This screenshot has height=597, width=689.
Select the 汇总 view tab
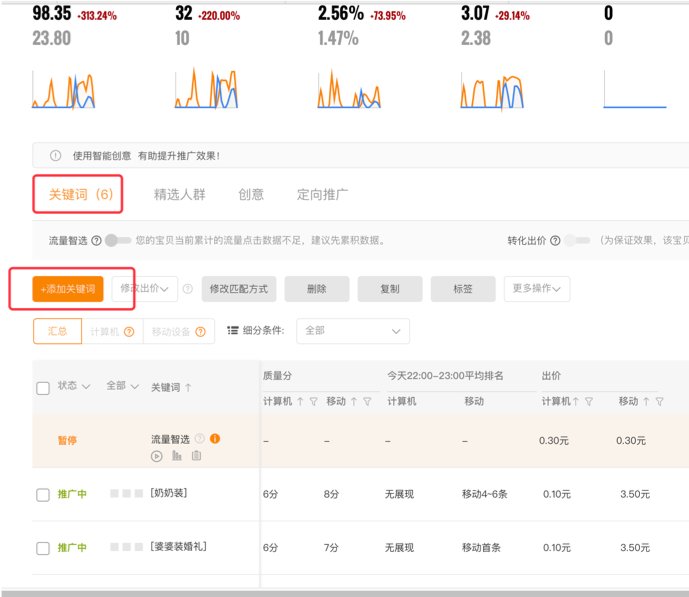[58, 331]
